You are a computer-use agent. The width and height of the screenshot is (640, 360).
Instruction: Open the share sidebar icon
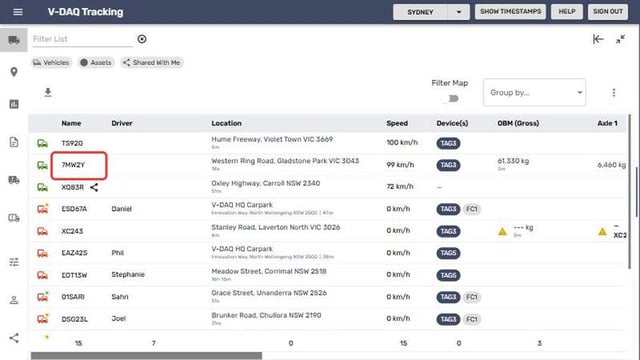coord(14,338)
